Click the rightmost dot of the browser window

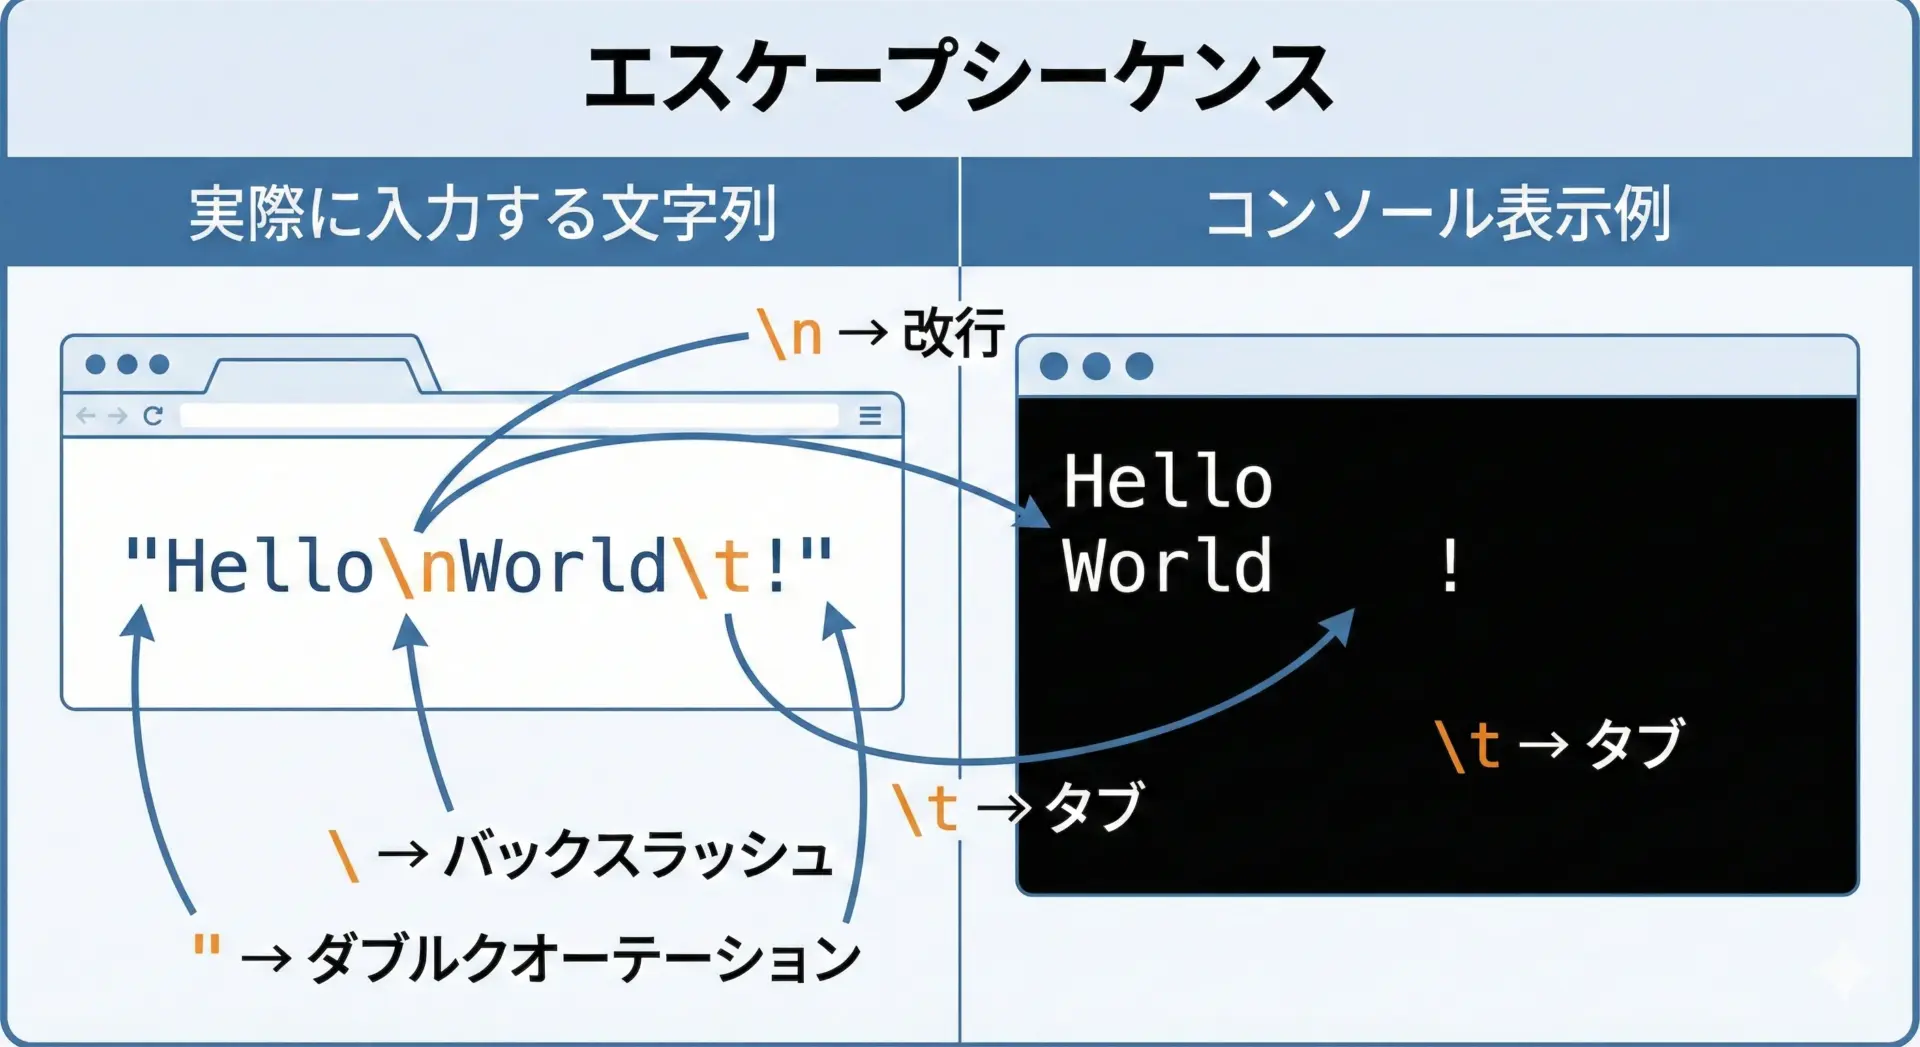coord(159,364)
